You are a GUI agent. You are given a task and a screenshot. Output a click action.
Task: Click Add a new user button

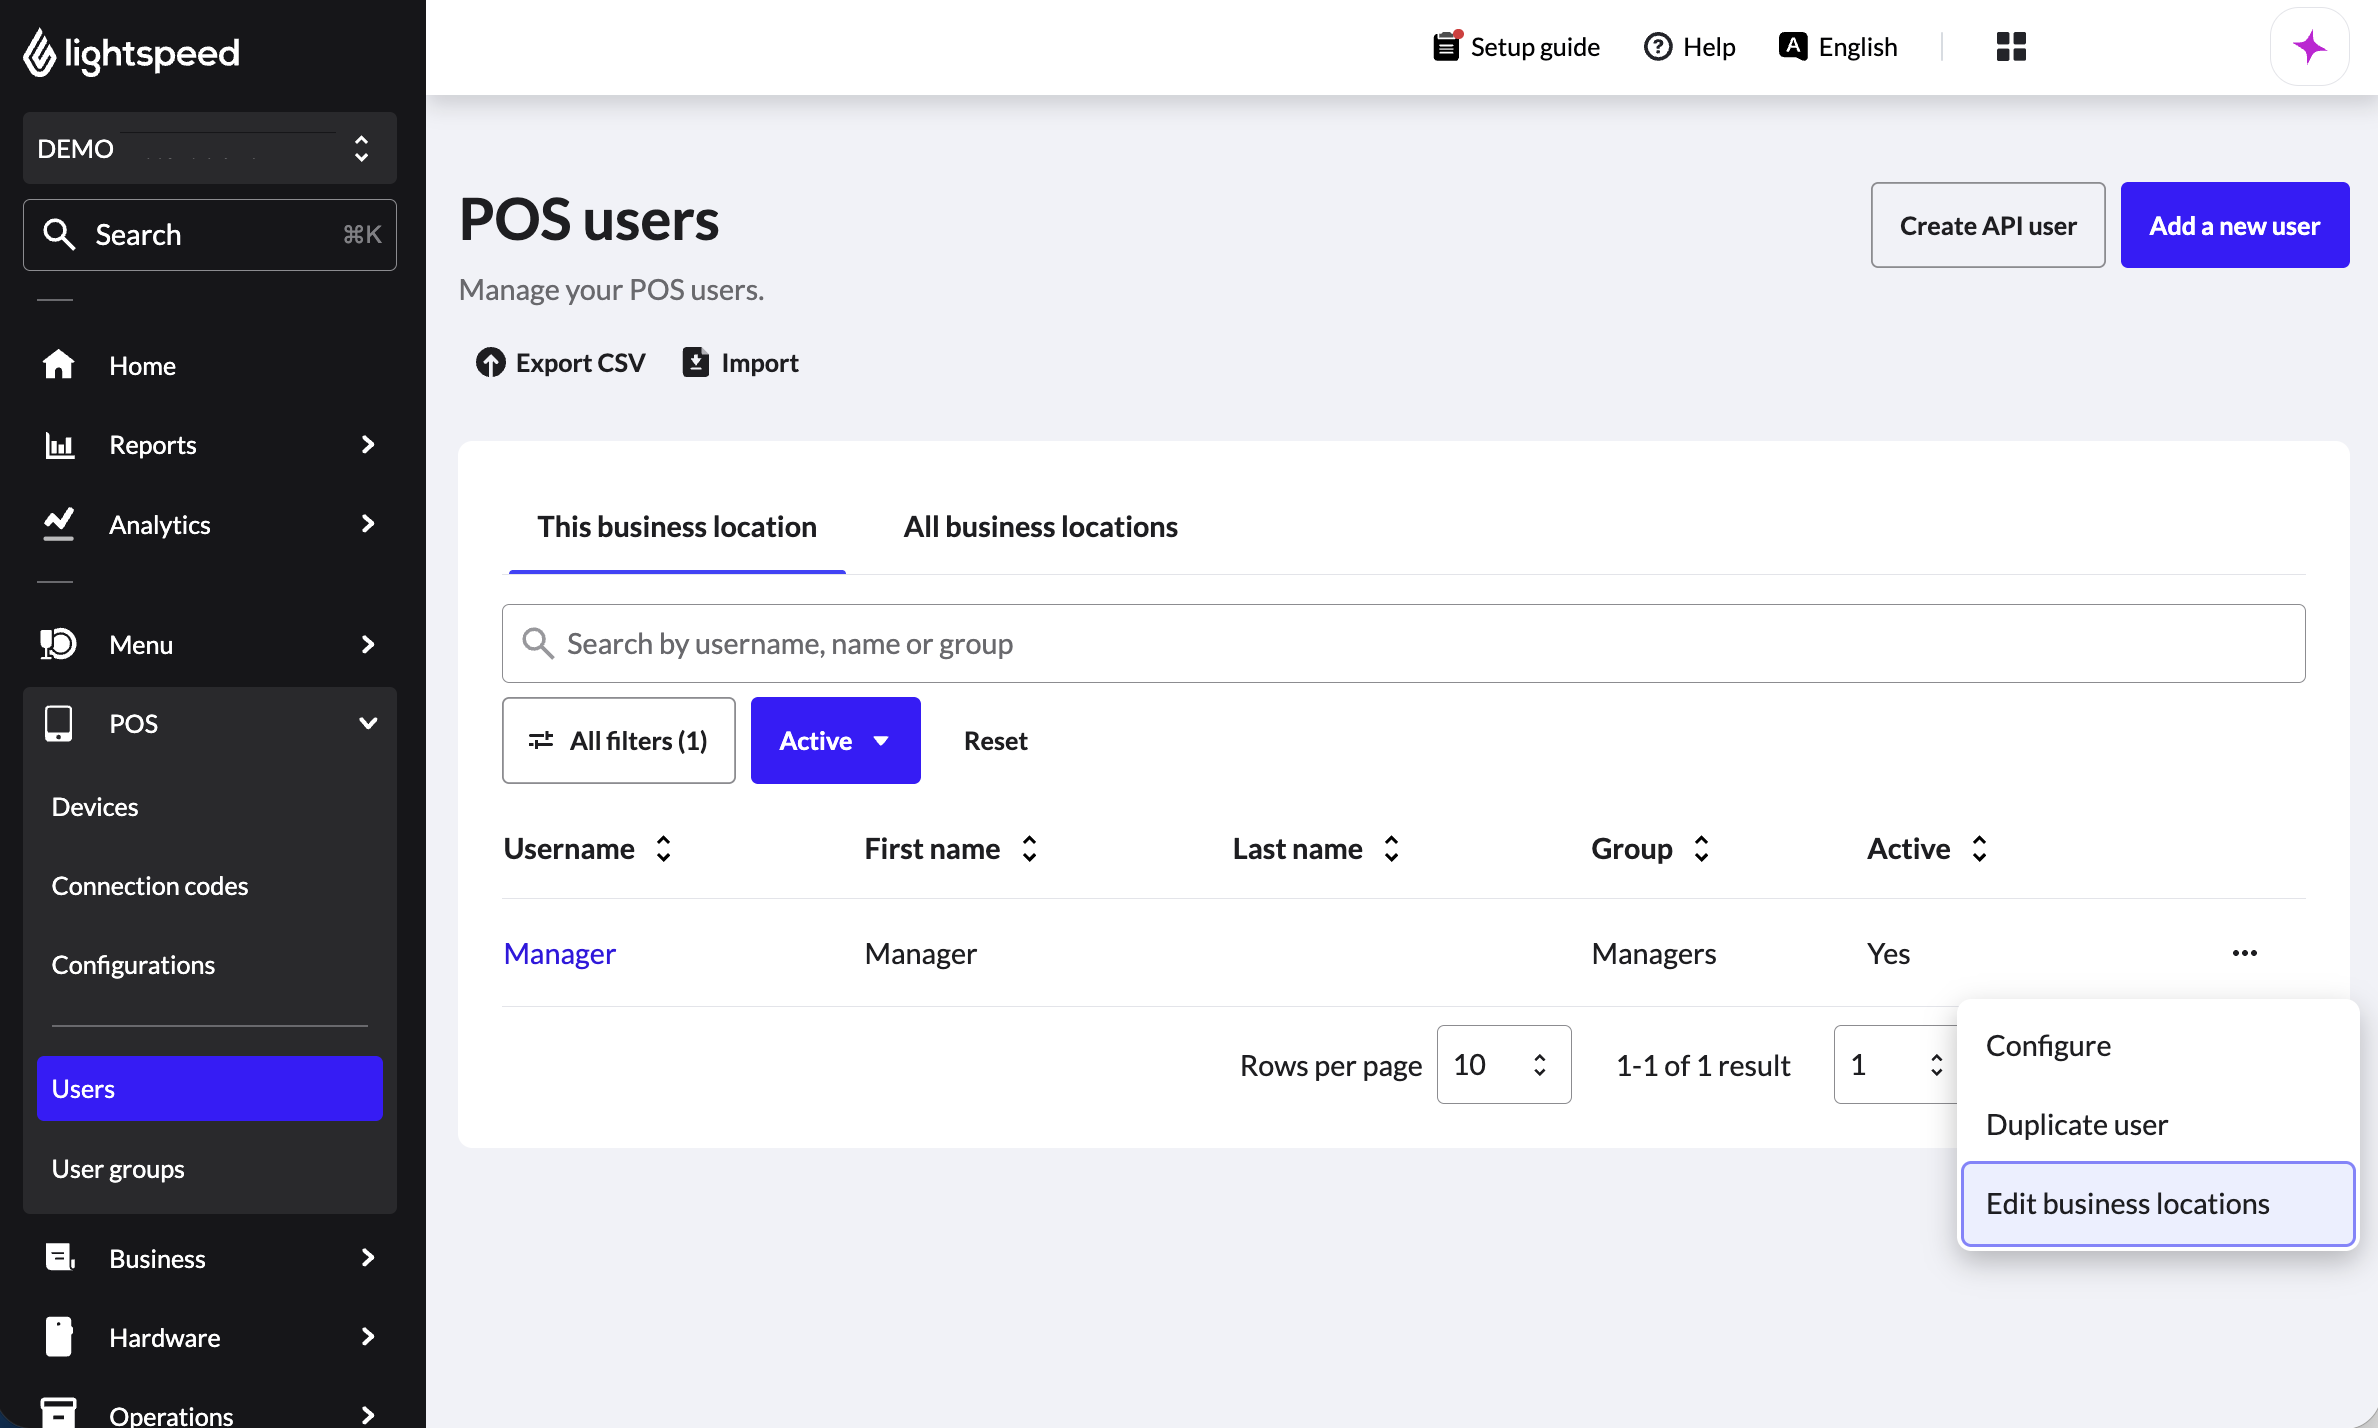(2235, 225)
